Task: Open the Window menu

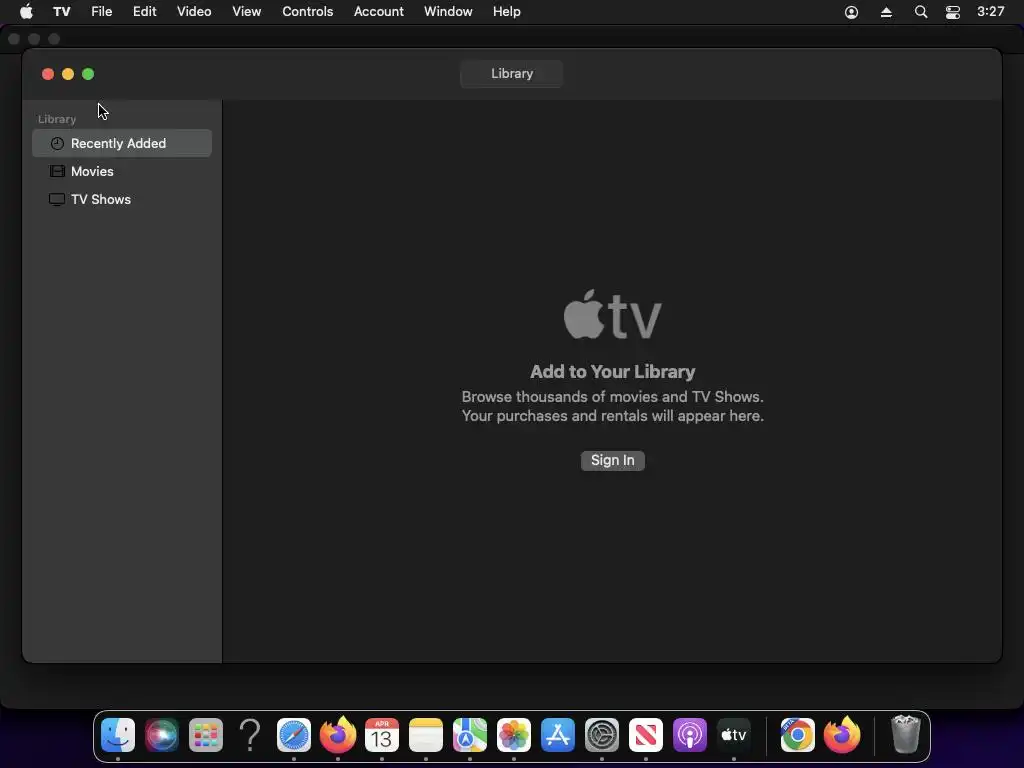Action: [x=448, y=12]
